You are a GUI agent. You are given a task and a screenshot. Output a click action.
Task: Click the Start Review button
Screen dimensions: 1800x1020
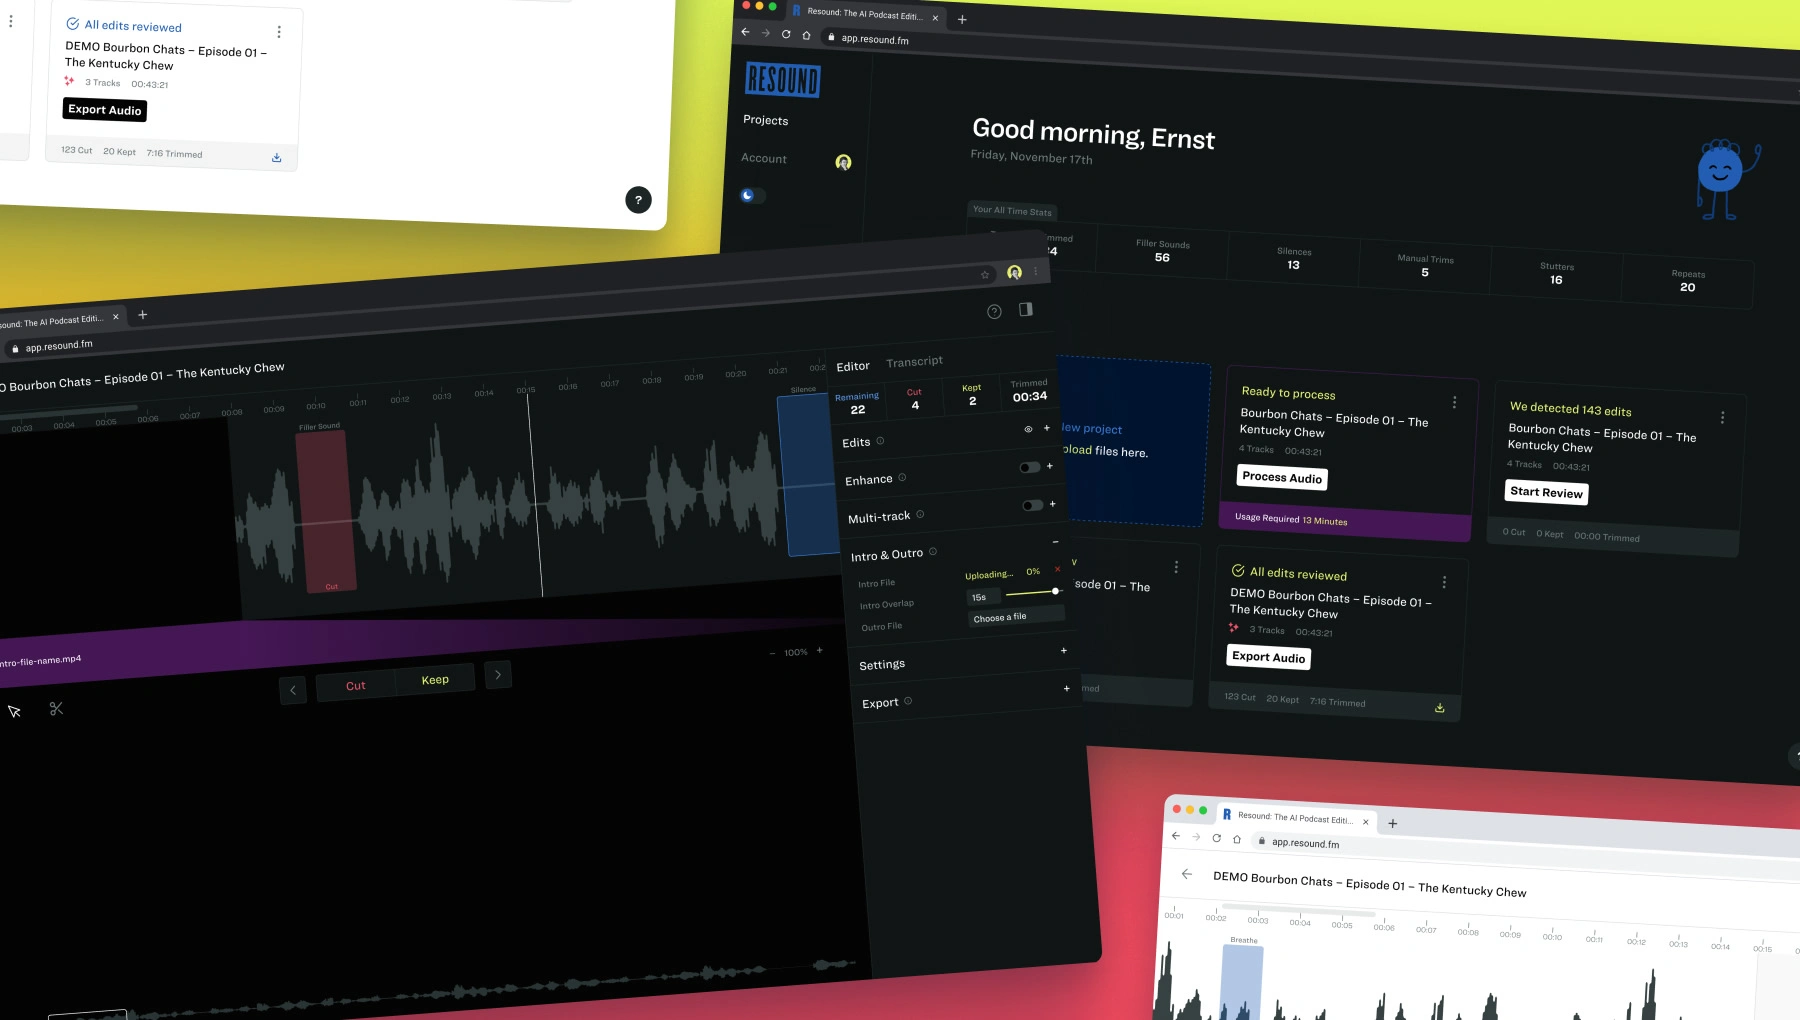pos(1546,492)
